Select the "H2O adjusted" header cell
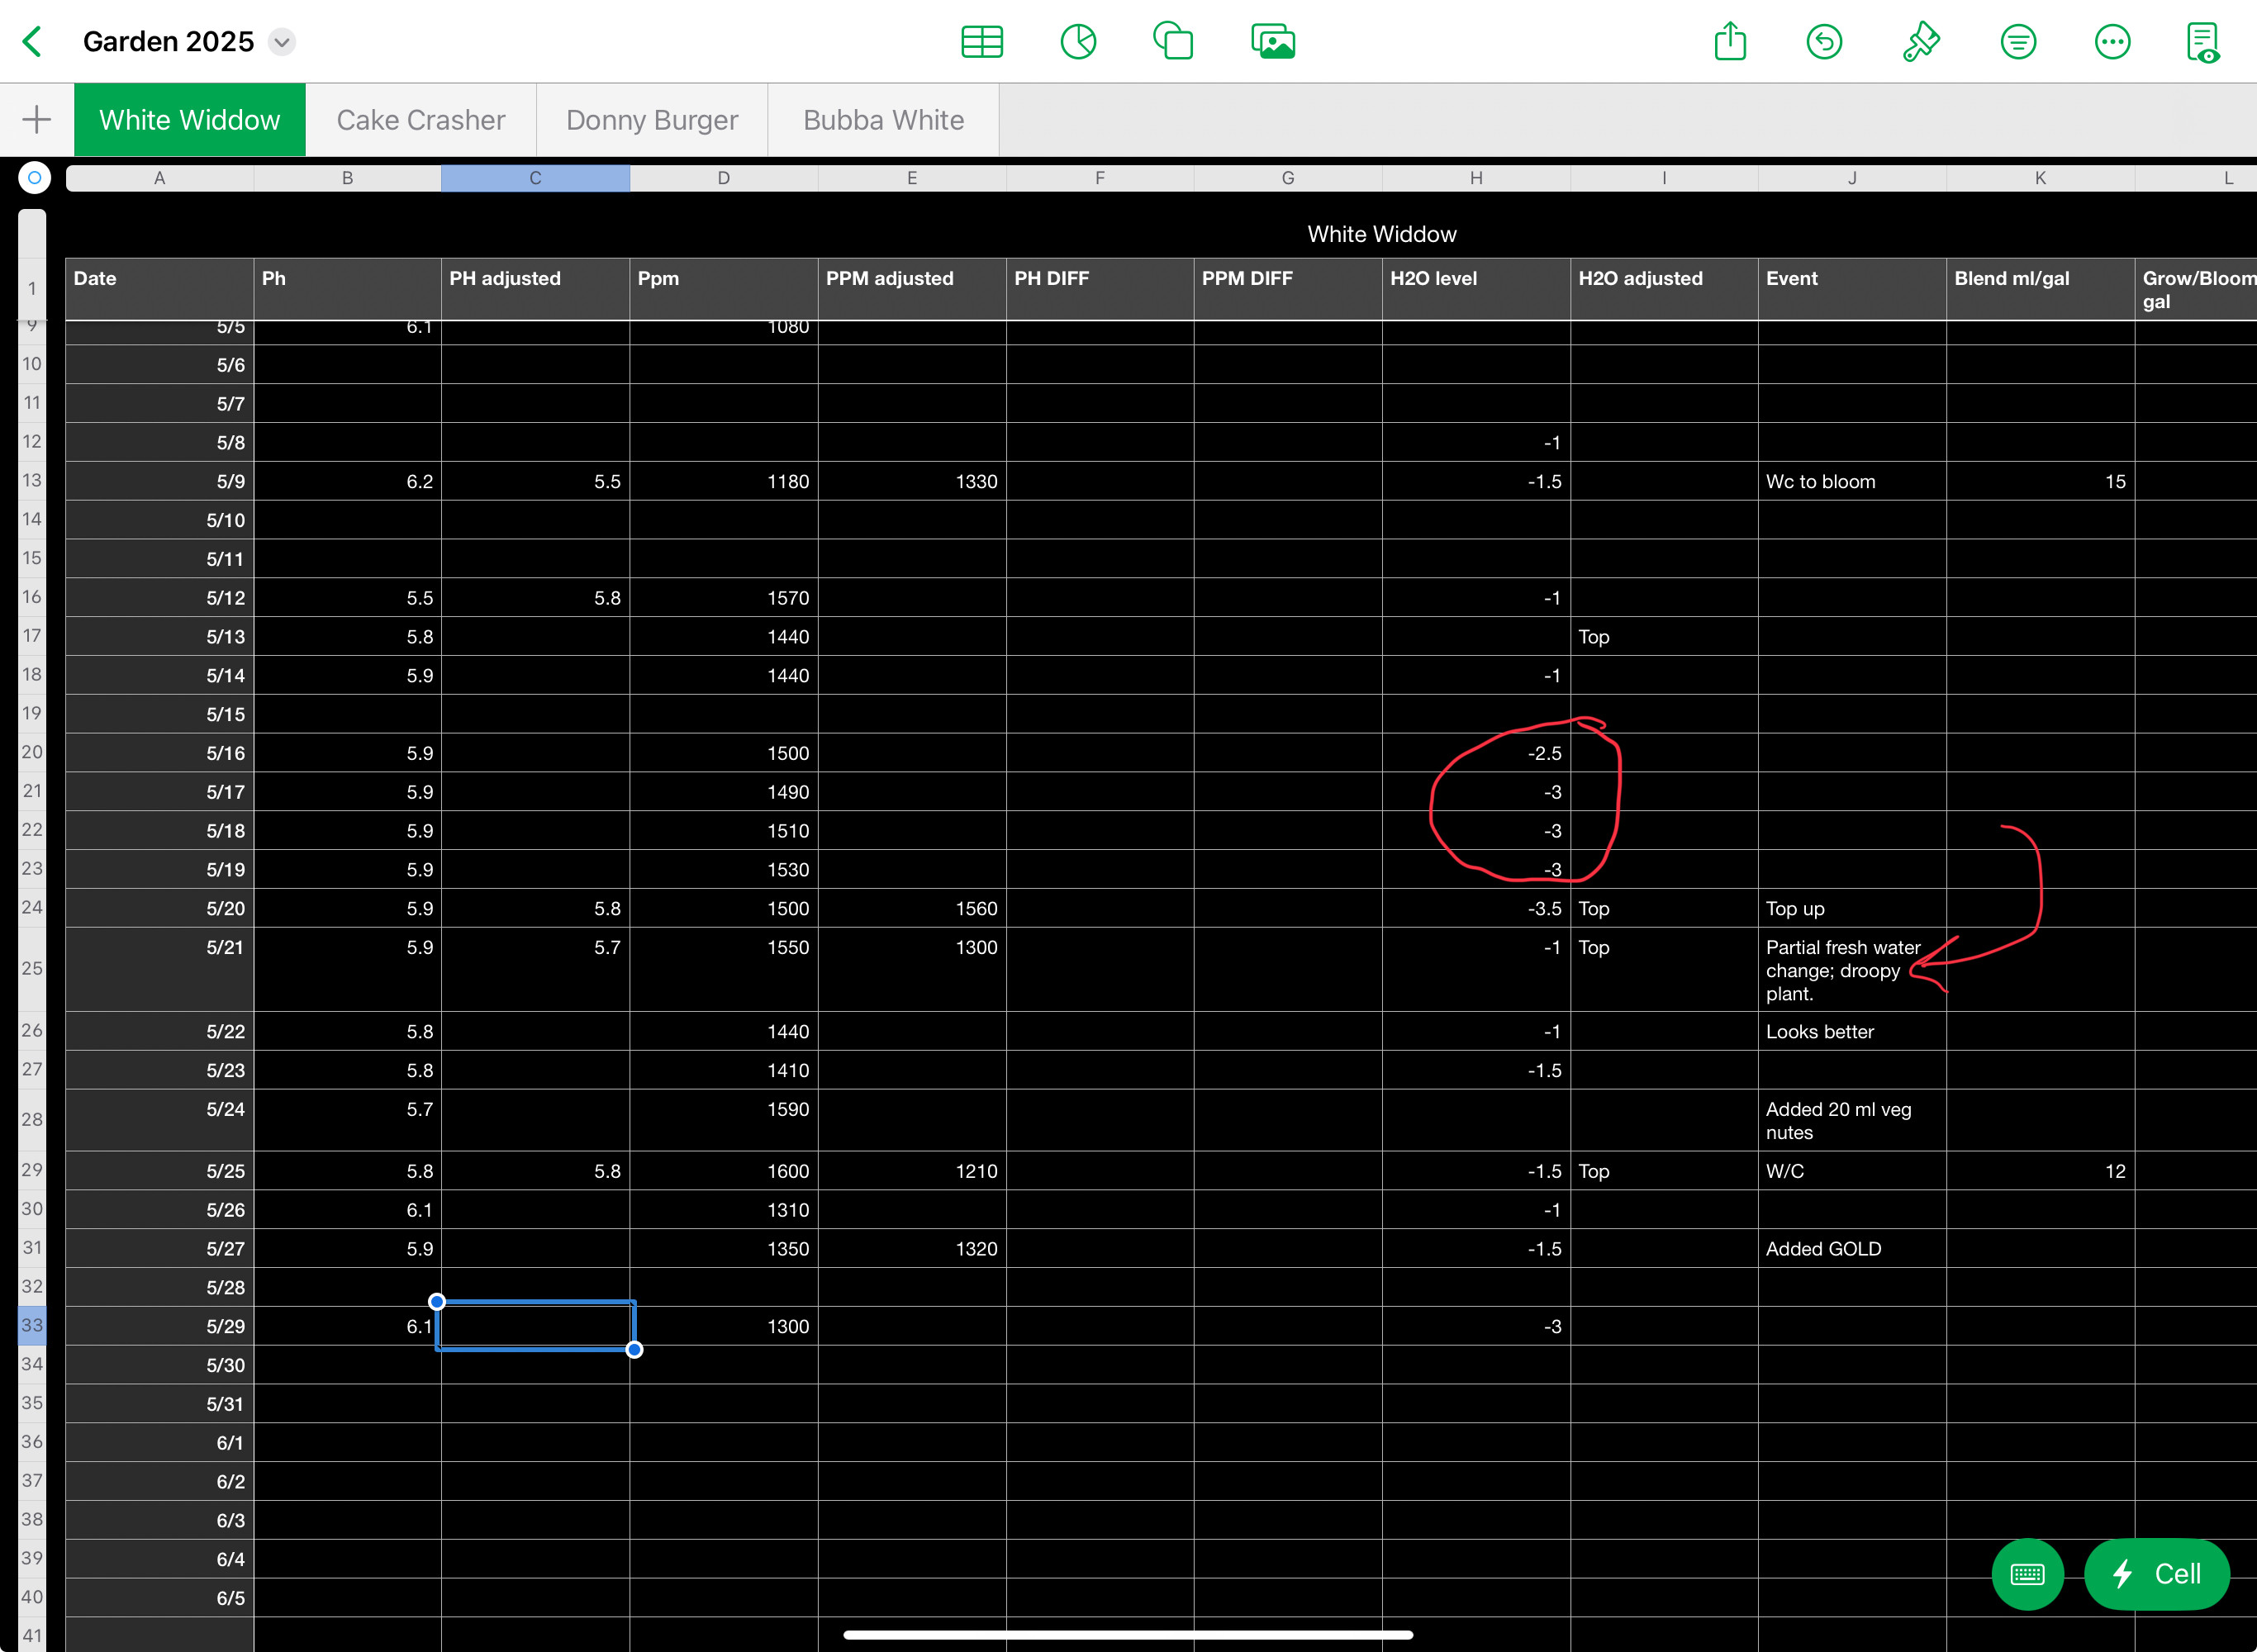 point(1664,290)
